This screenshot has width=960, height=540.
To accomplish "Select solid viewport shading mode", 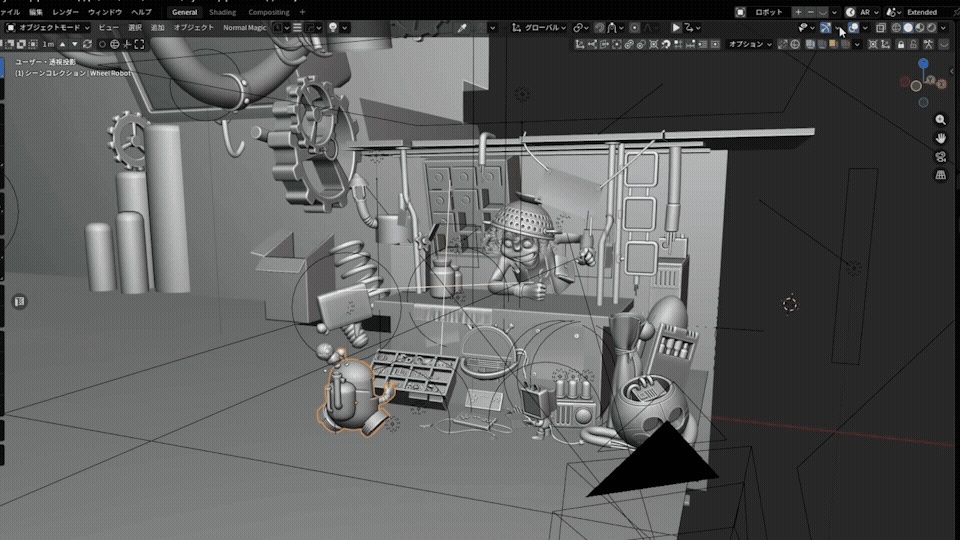I will coord(909,28).
